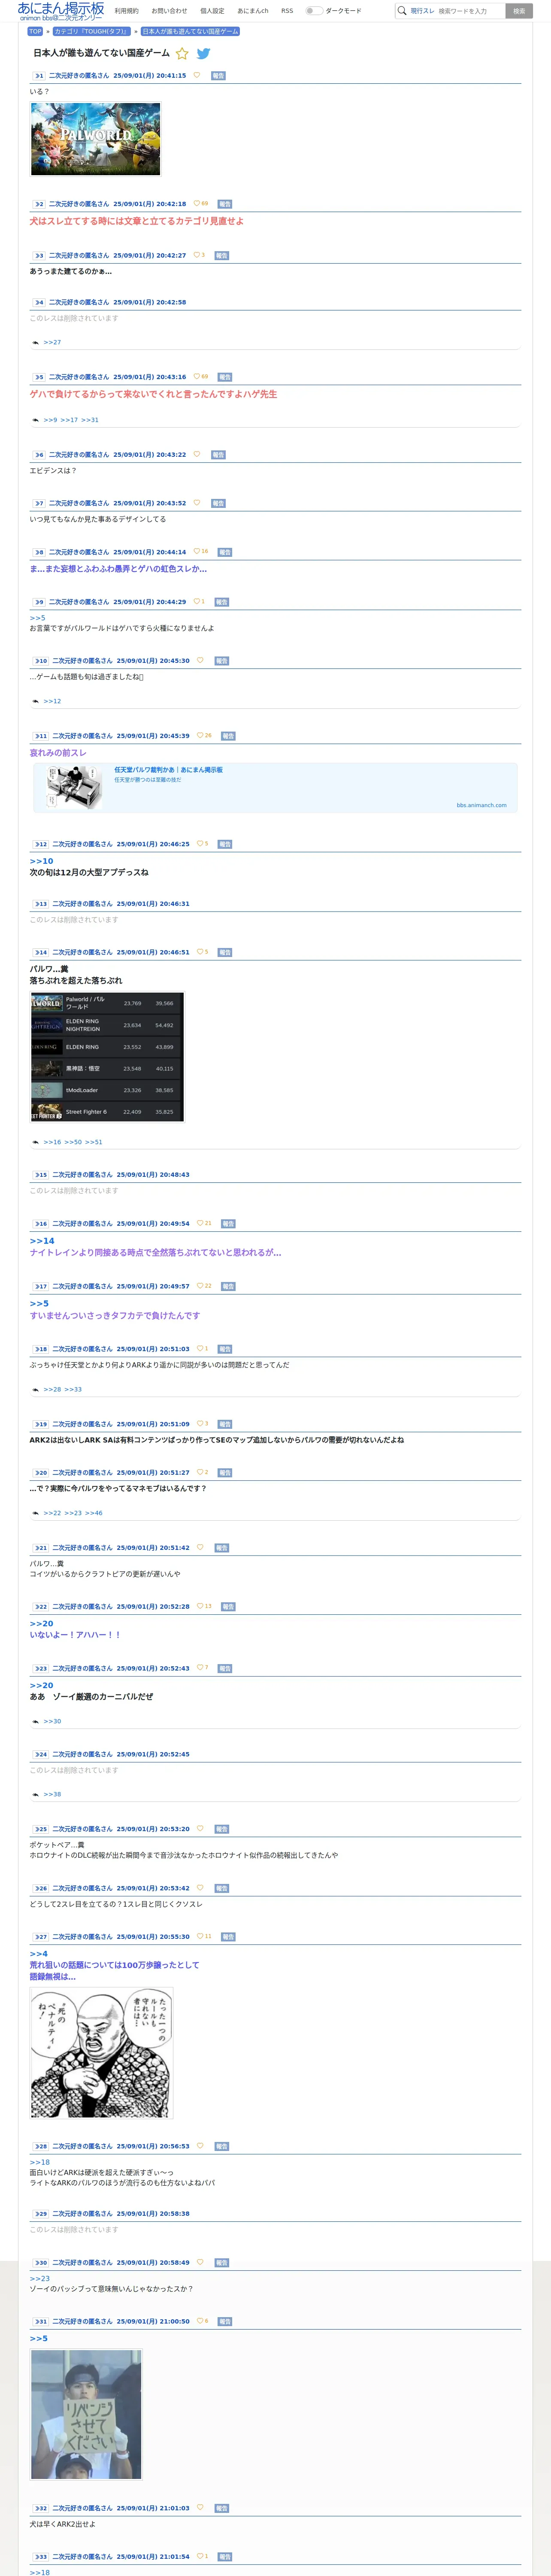Open the お問い合わせ page
551x2576 pixels.
pos(169,11)
